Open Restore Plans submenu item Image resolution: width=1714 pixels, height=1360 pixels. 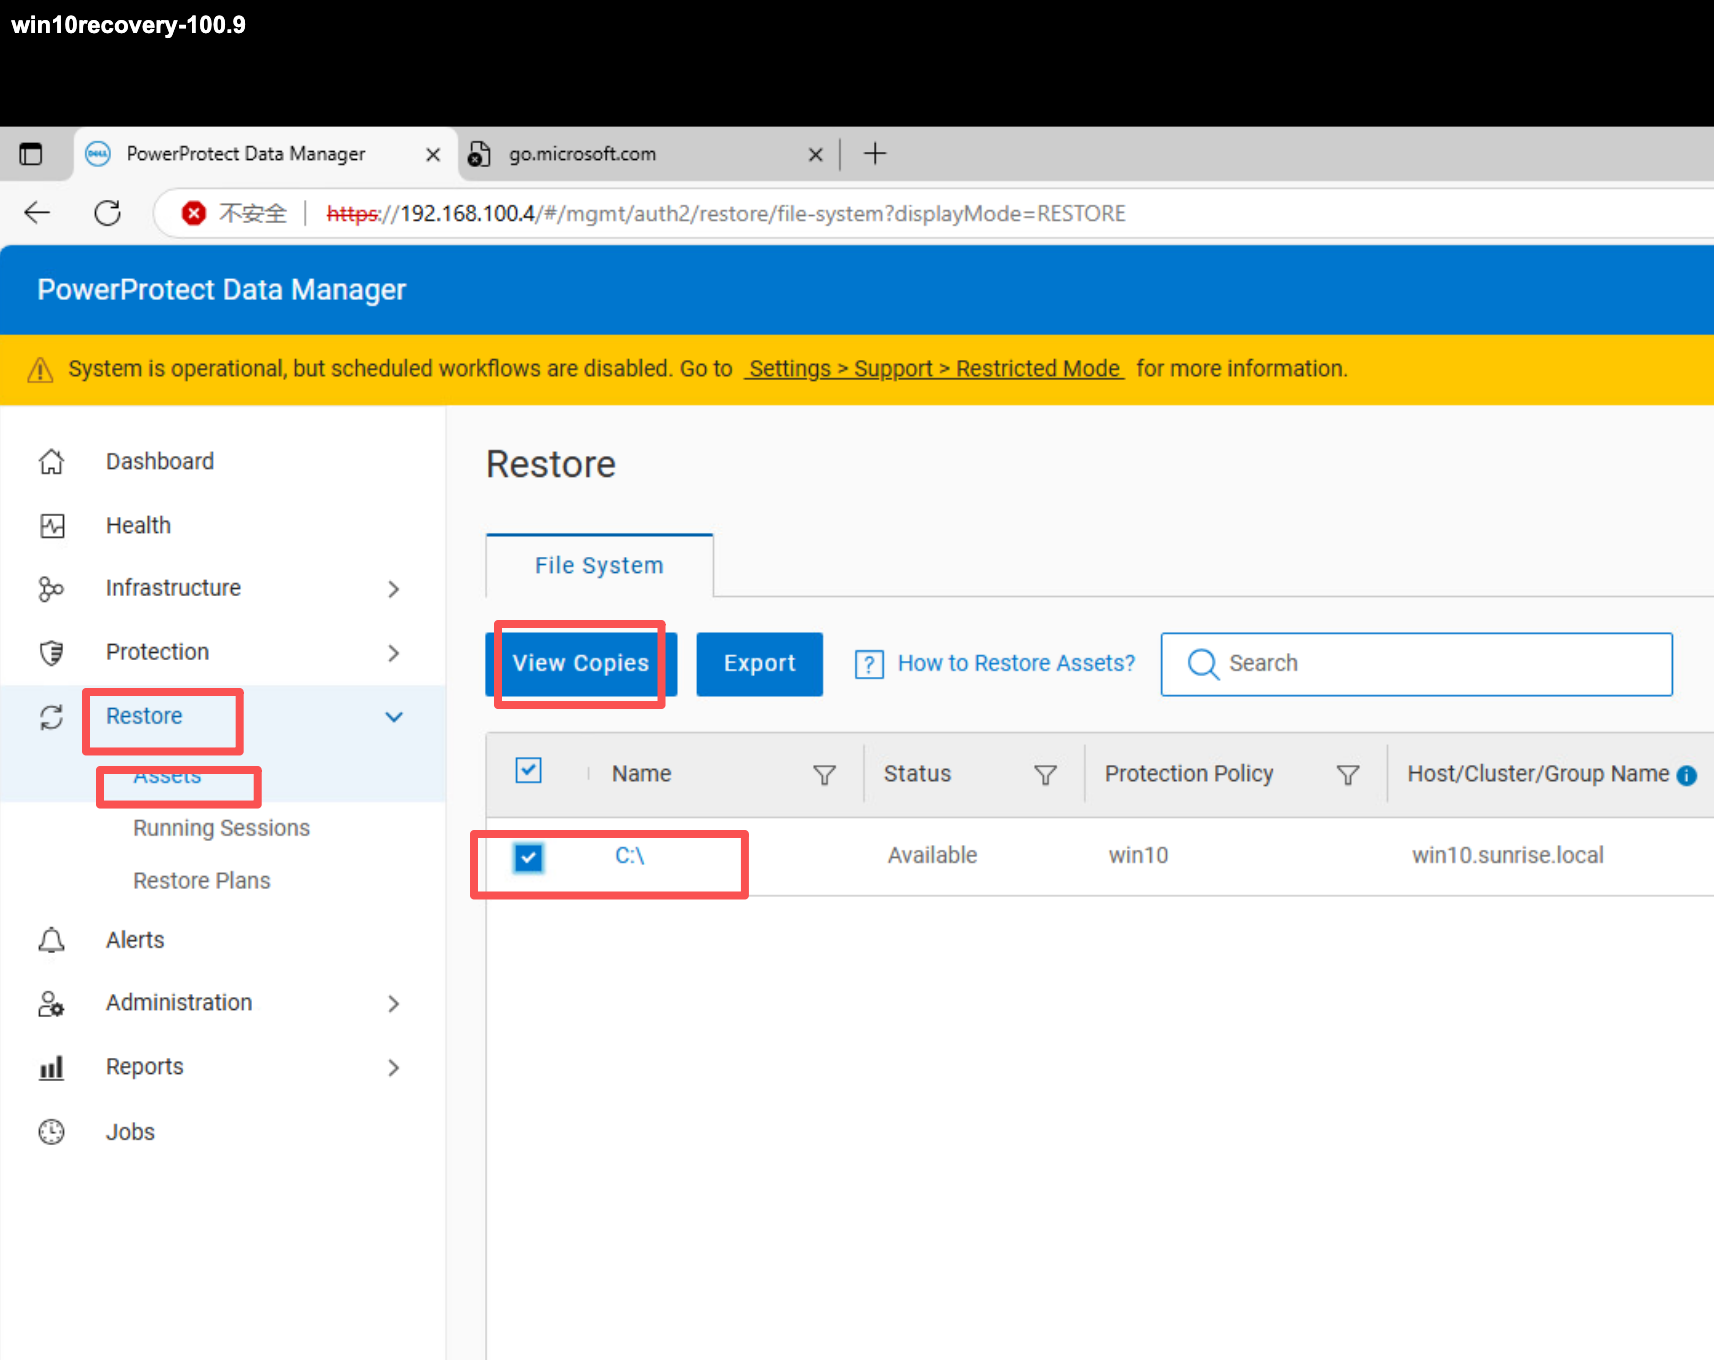[x=202, y=881]
